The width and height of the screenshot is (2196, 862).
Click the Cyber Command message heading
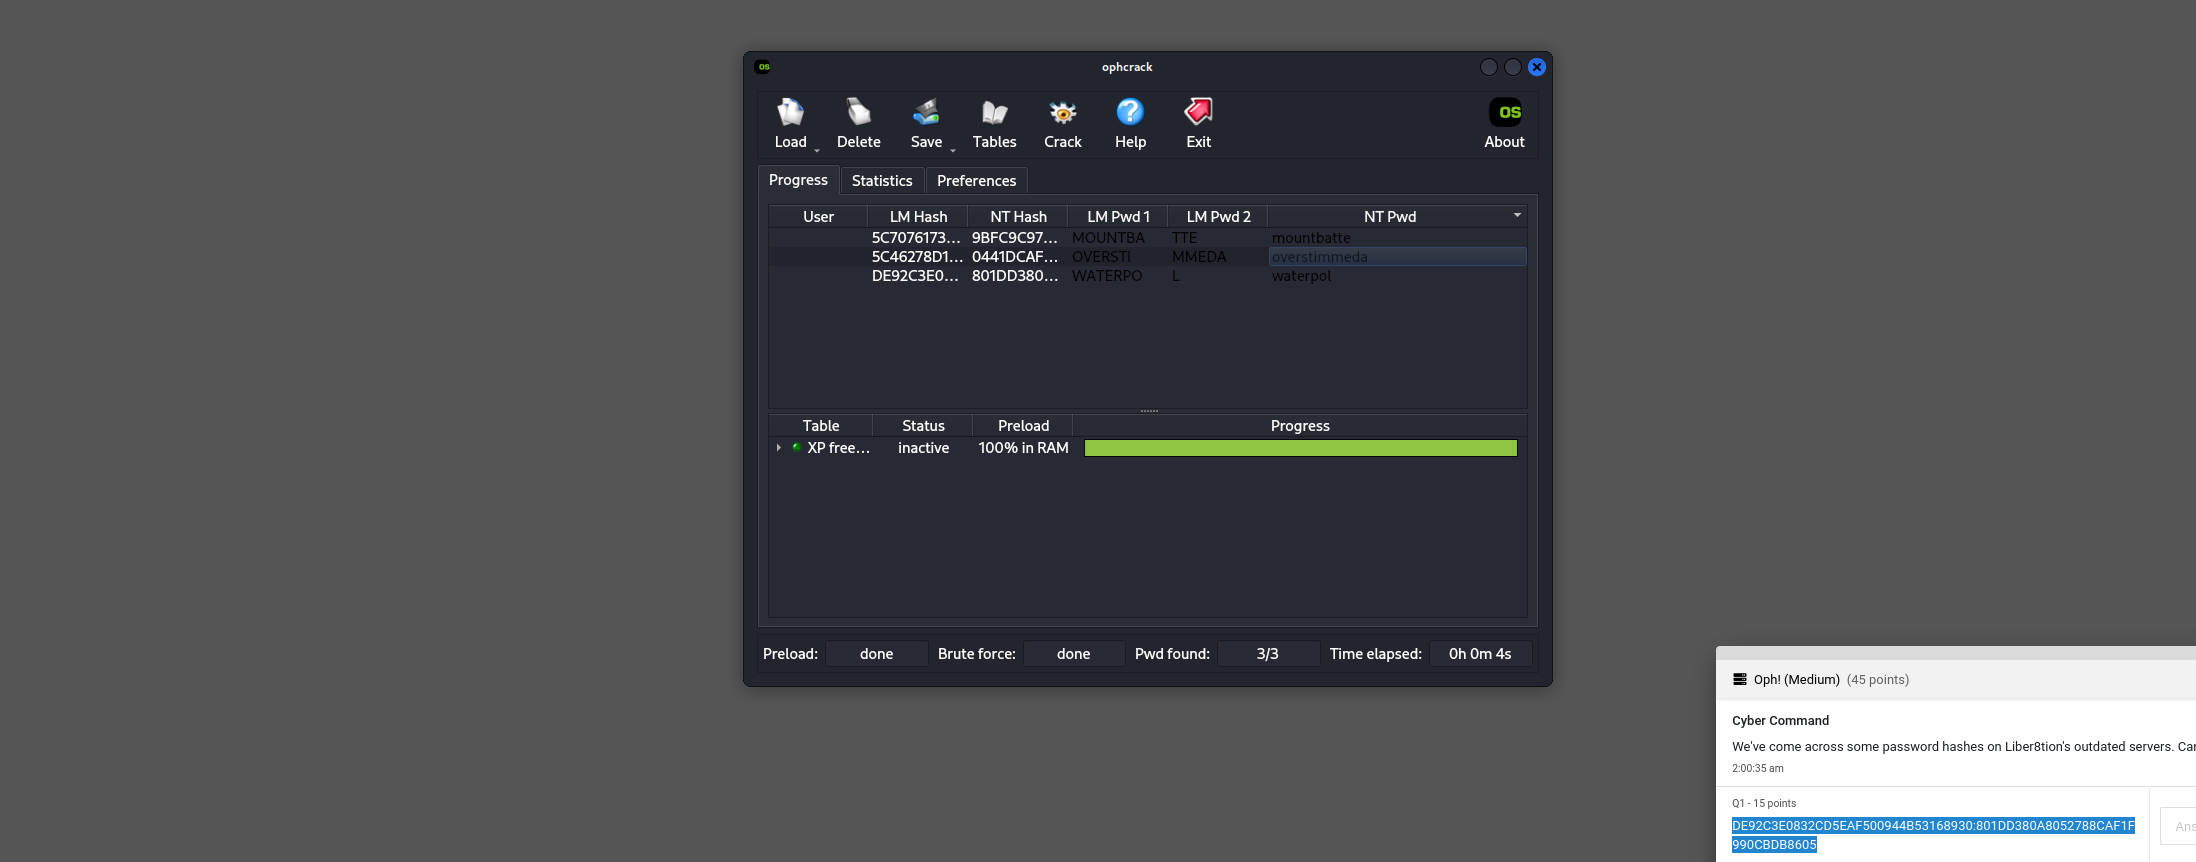pyautogui.click(x=1780, y=721)
